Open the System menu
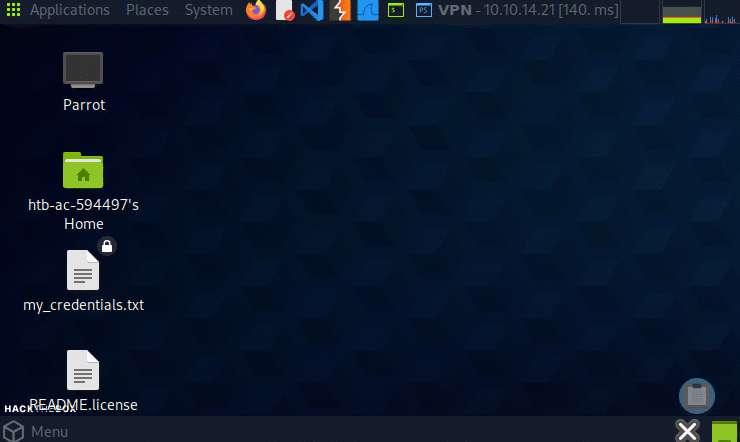Image resolution: width=740 pixels, height=442 pixels. point(208,10)
